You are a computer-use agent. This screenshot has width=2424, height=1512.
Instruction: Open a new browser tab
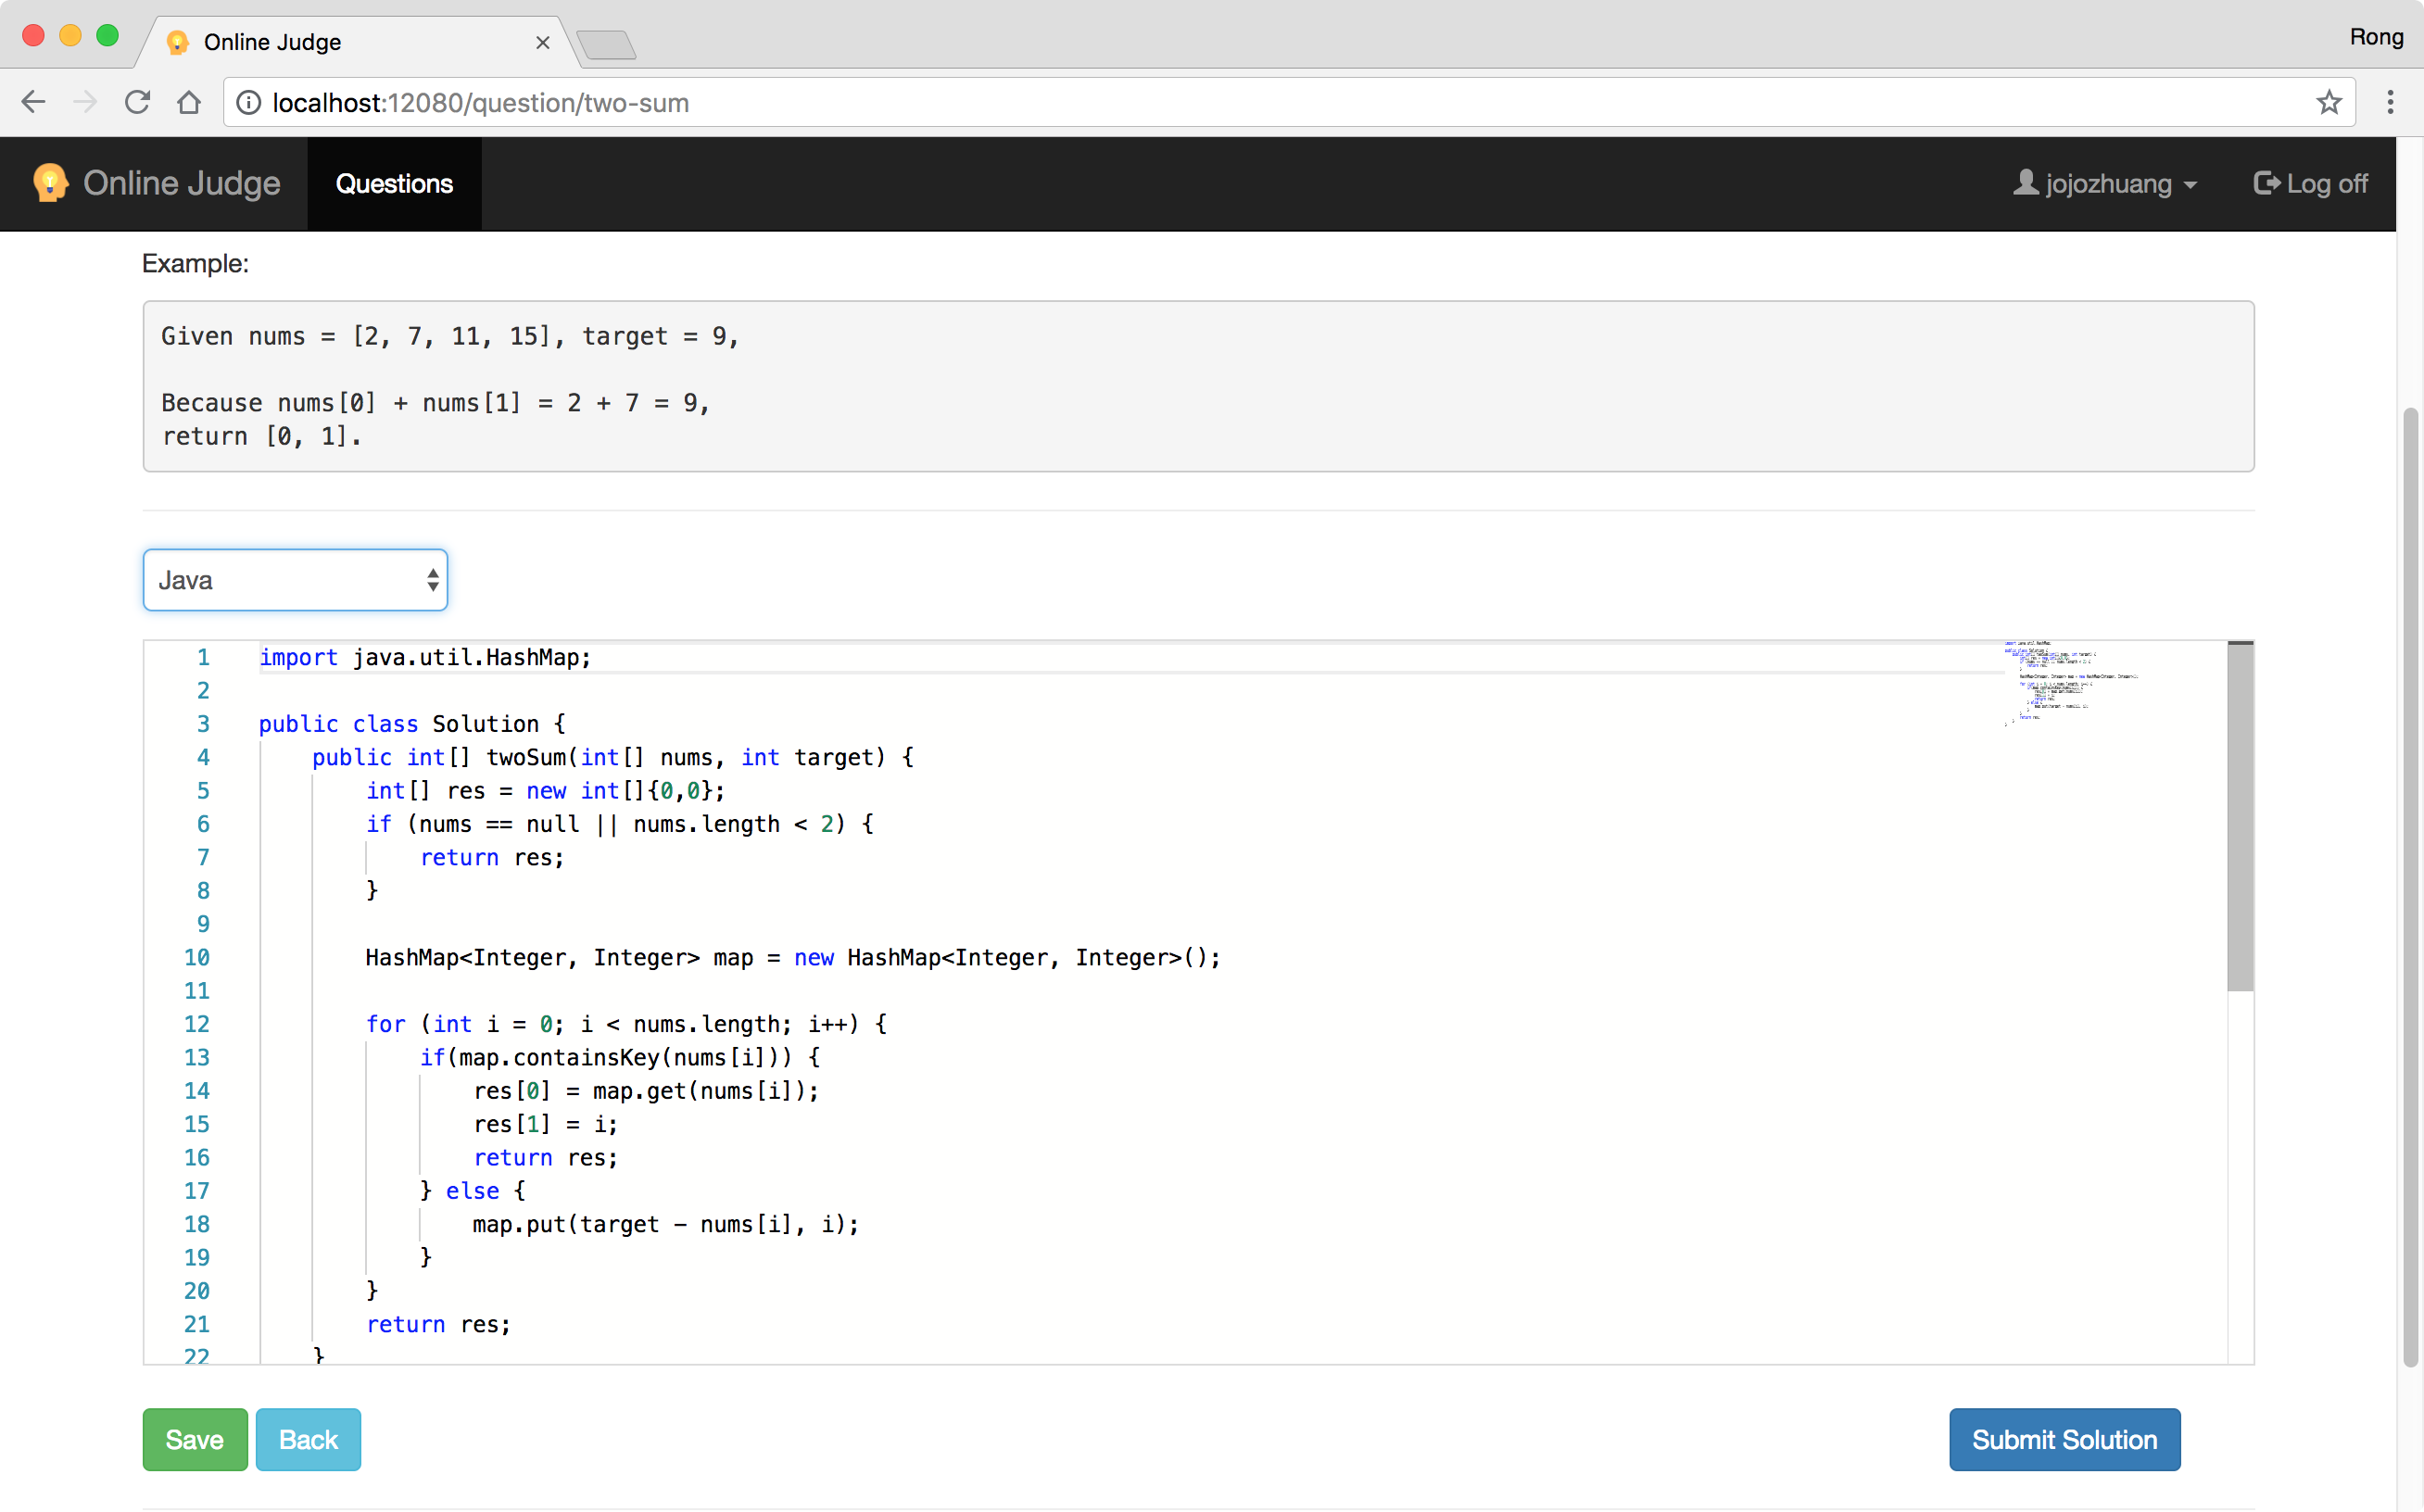click(606, 45)
